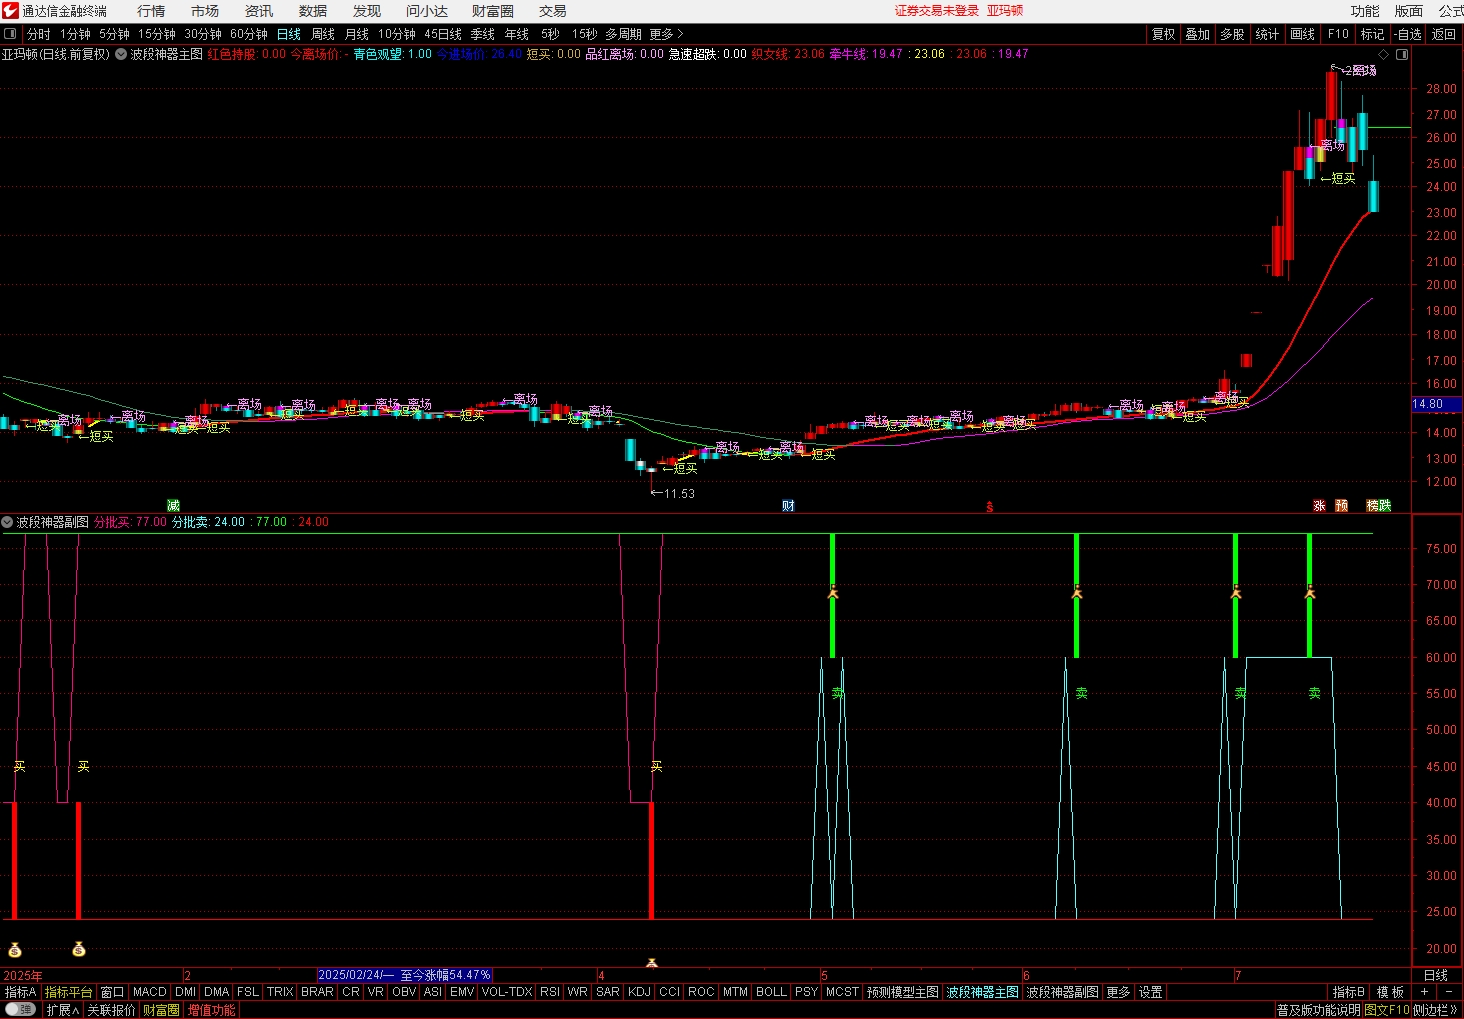Click the 通达信 app logo icon

point(10,11)
